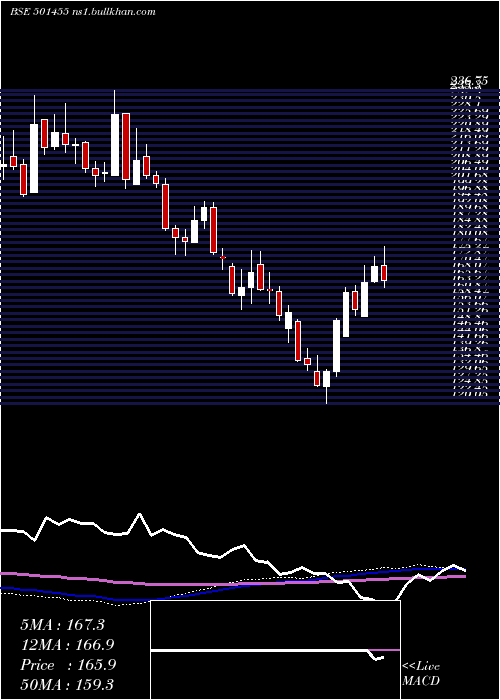Click the <<Live MACD label

coord(421,674)
